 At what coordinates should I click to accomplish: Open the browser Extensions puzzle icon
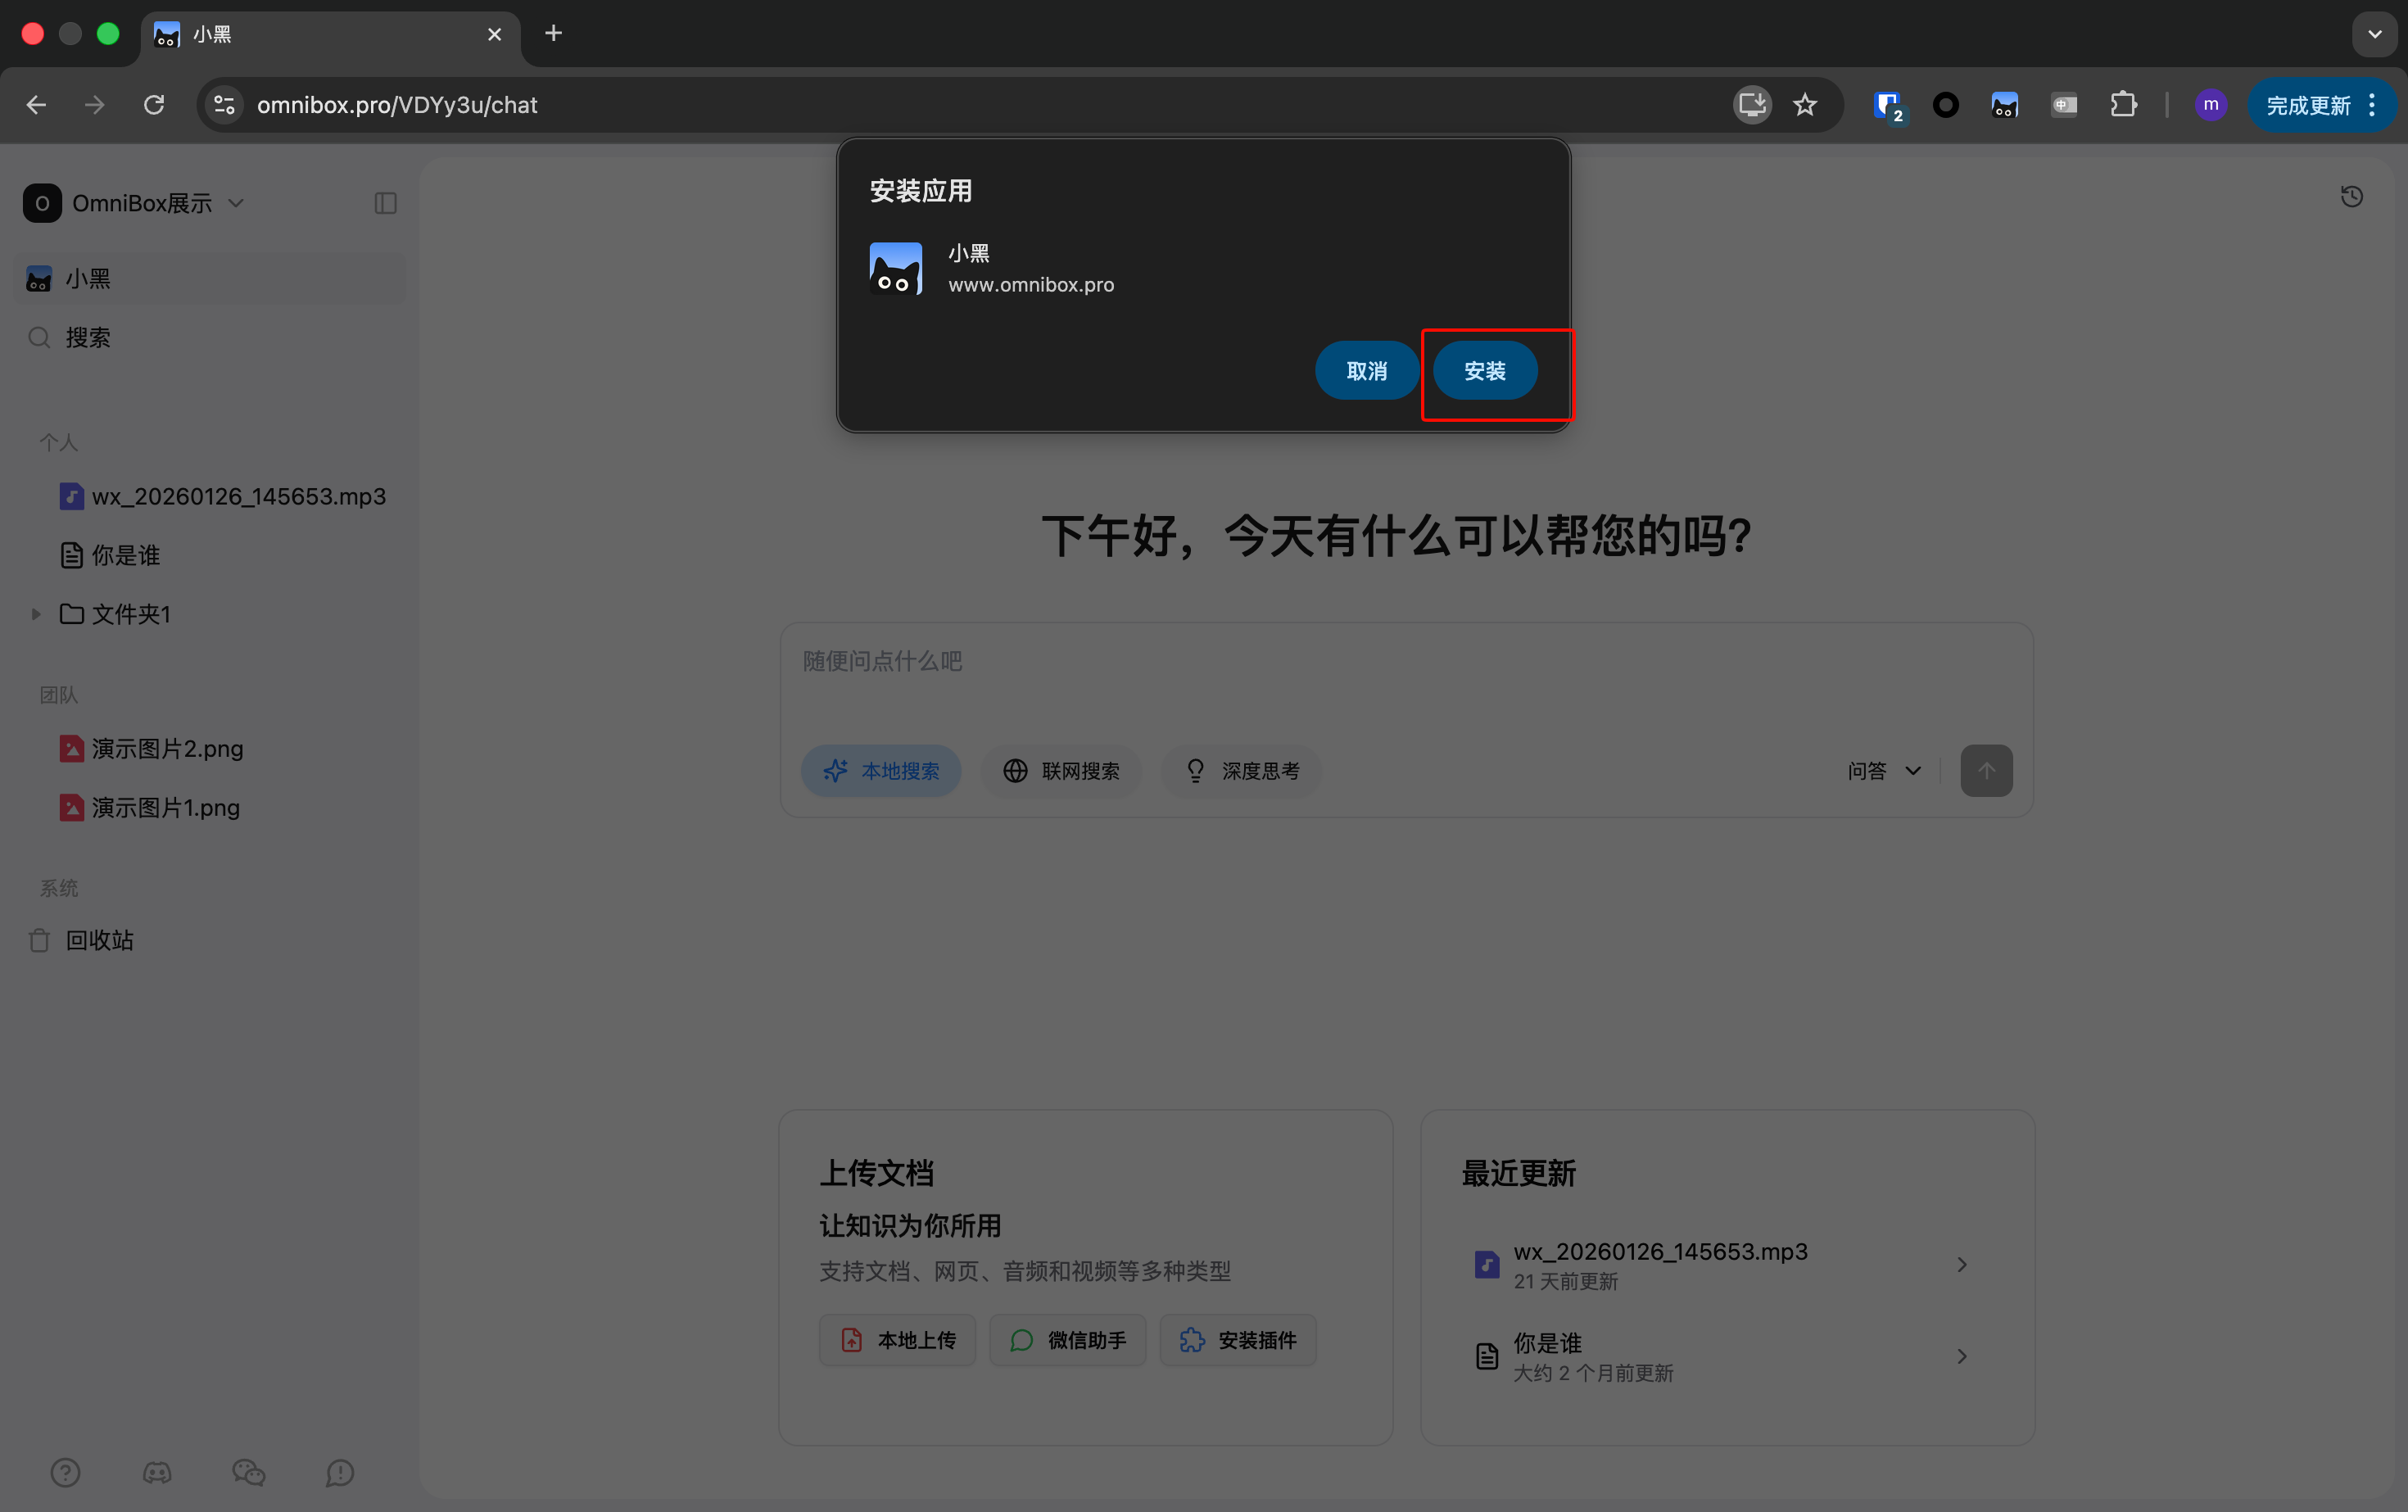[2123, 105]
